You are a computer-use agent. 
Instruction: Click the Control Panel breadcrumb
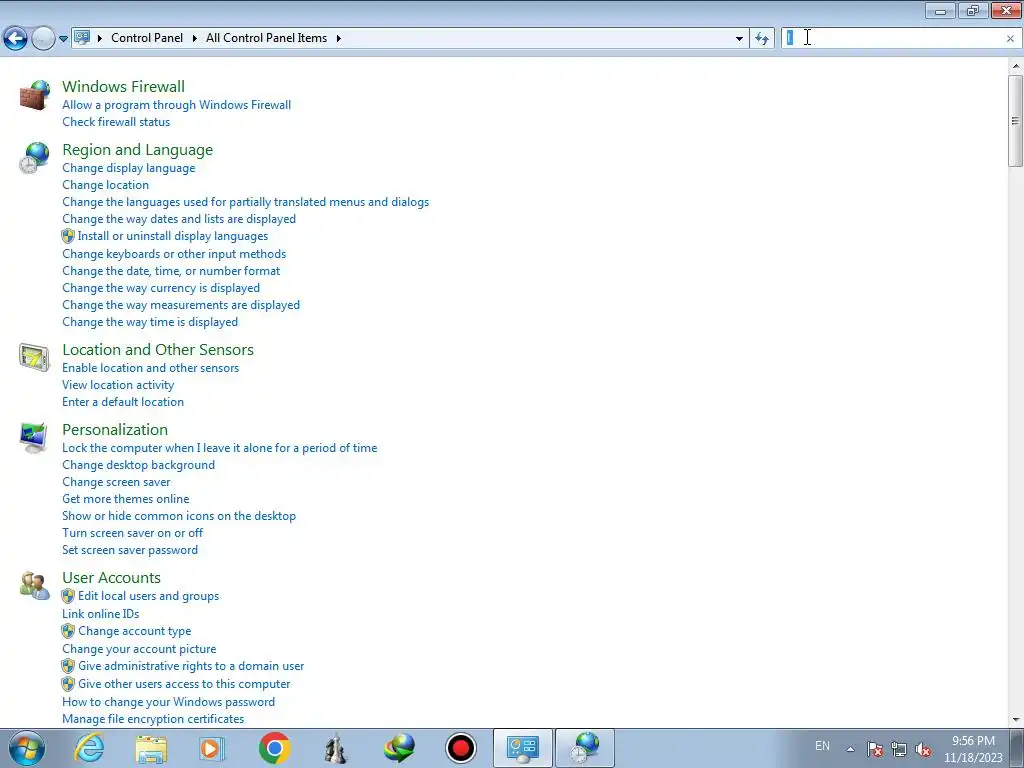(x=147, y=38)
